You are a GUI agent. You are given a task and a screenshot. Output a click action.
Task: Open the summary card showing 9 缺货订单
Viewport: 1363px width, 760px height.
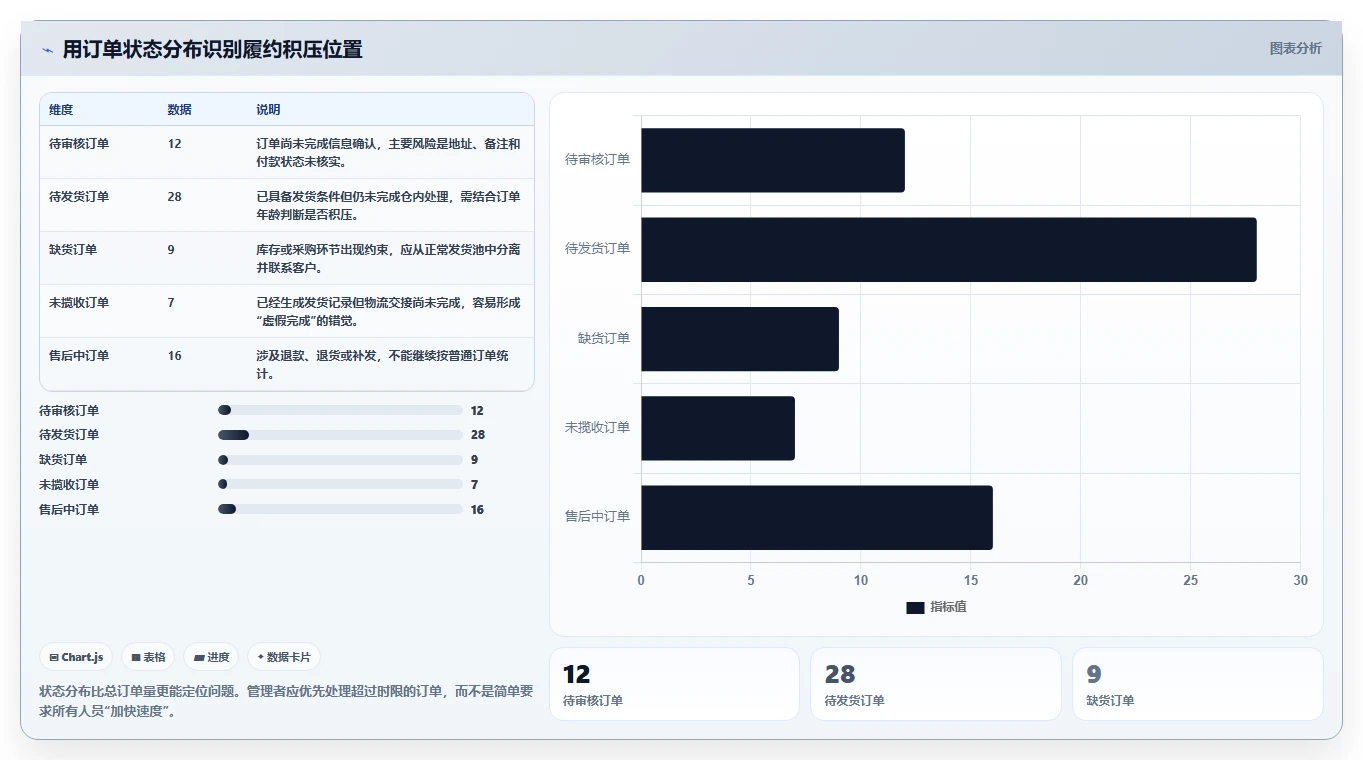tap(1198, 684)
